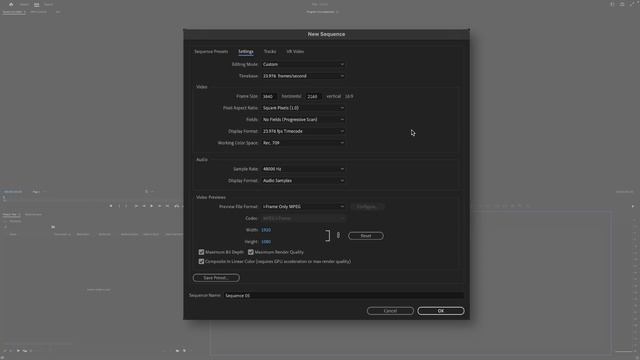Uncheck Maximum Render Quality
This screenshot has height=360, width=640.
tap(251, 252)
